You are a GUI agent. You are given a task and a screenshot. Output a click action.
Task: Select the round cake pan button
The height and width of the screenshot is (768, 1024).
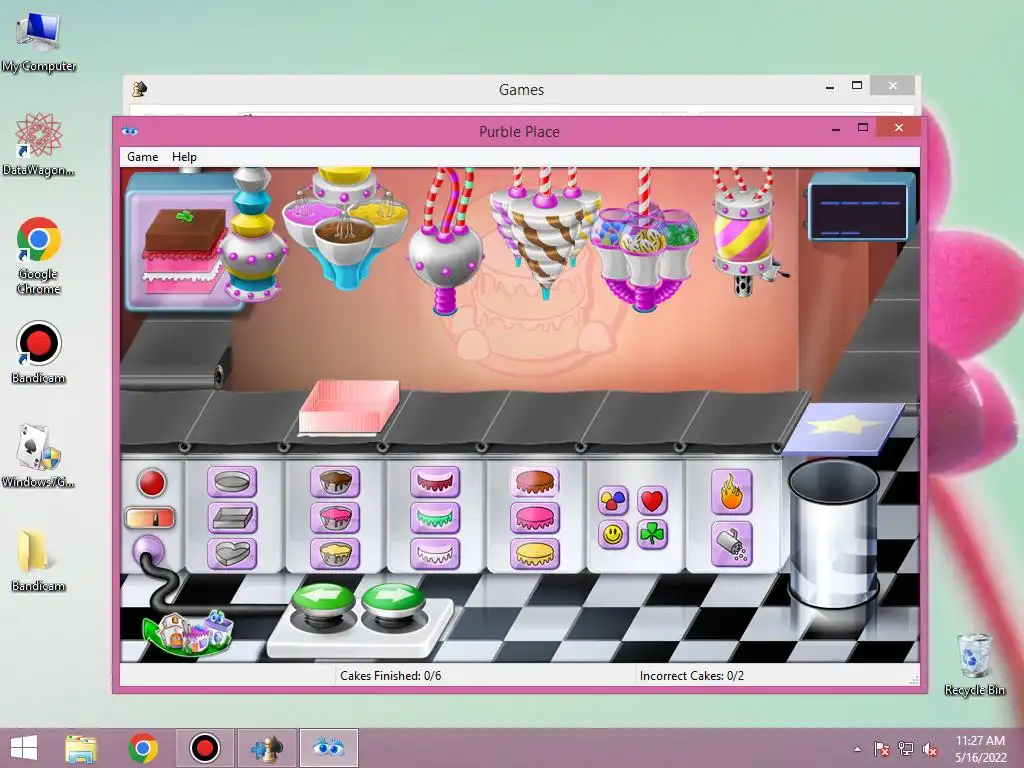232,483
